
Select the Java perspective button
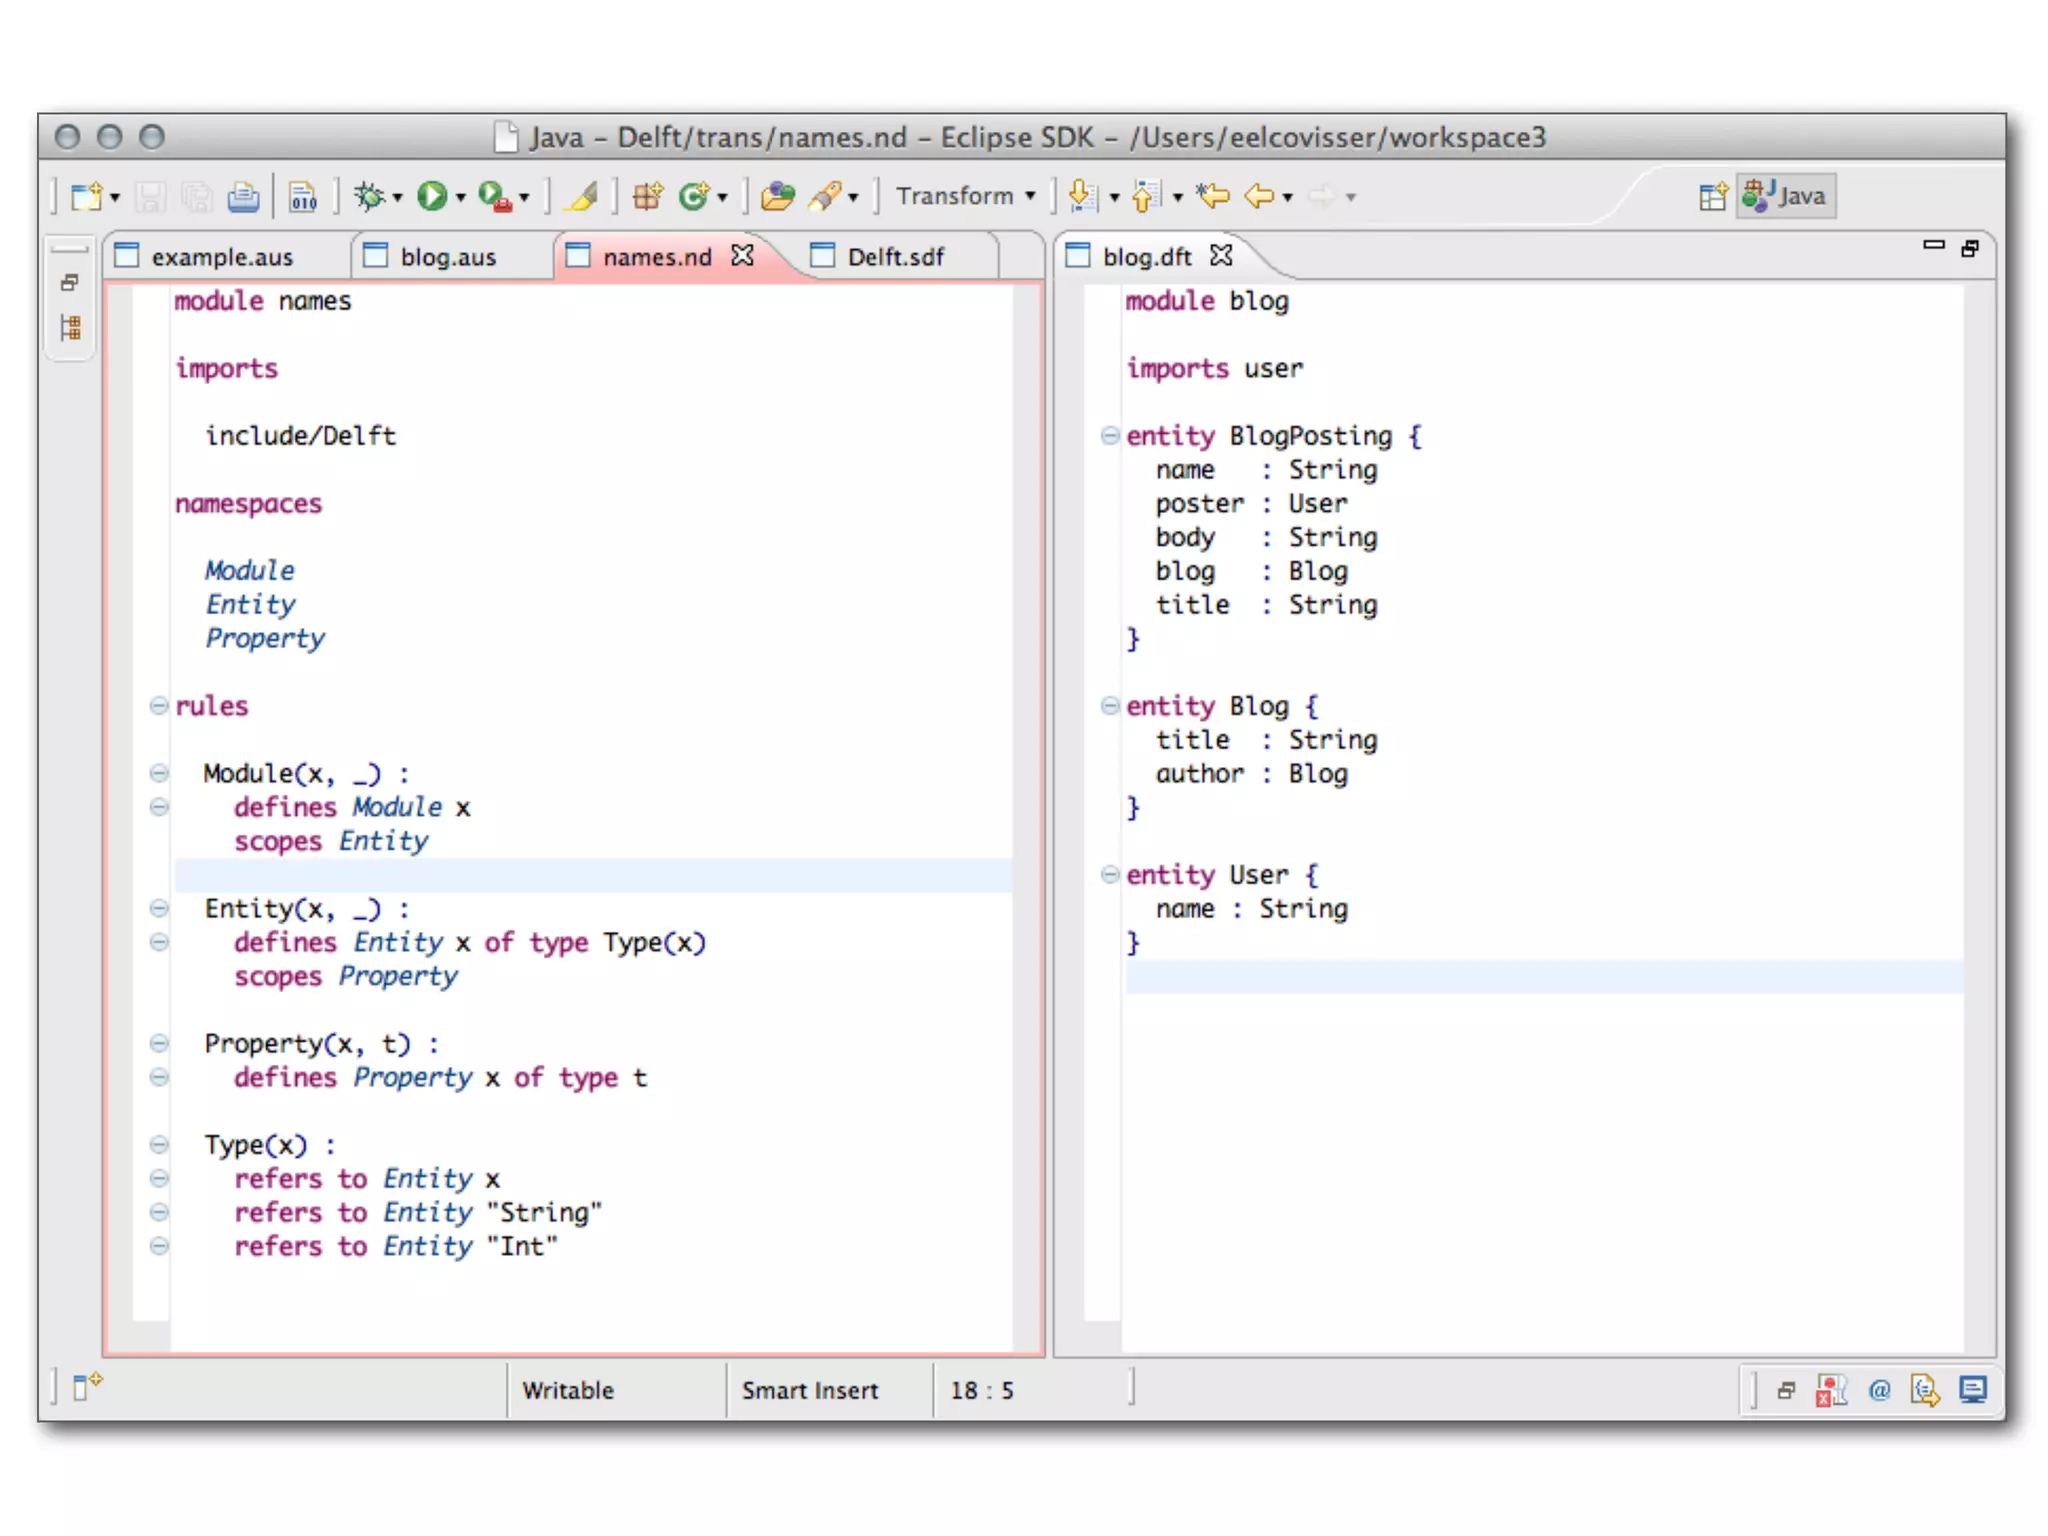[1787, 196]
